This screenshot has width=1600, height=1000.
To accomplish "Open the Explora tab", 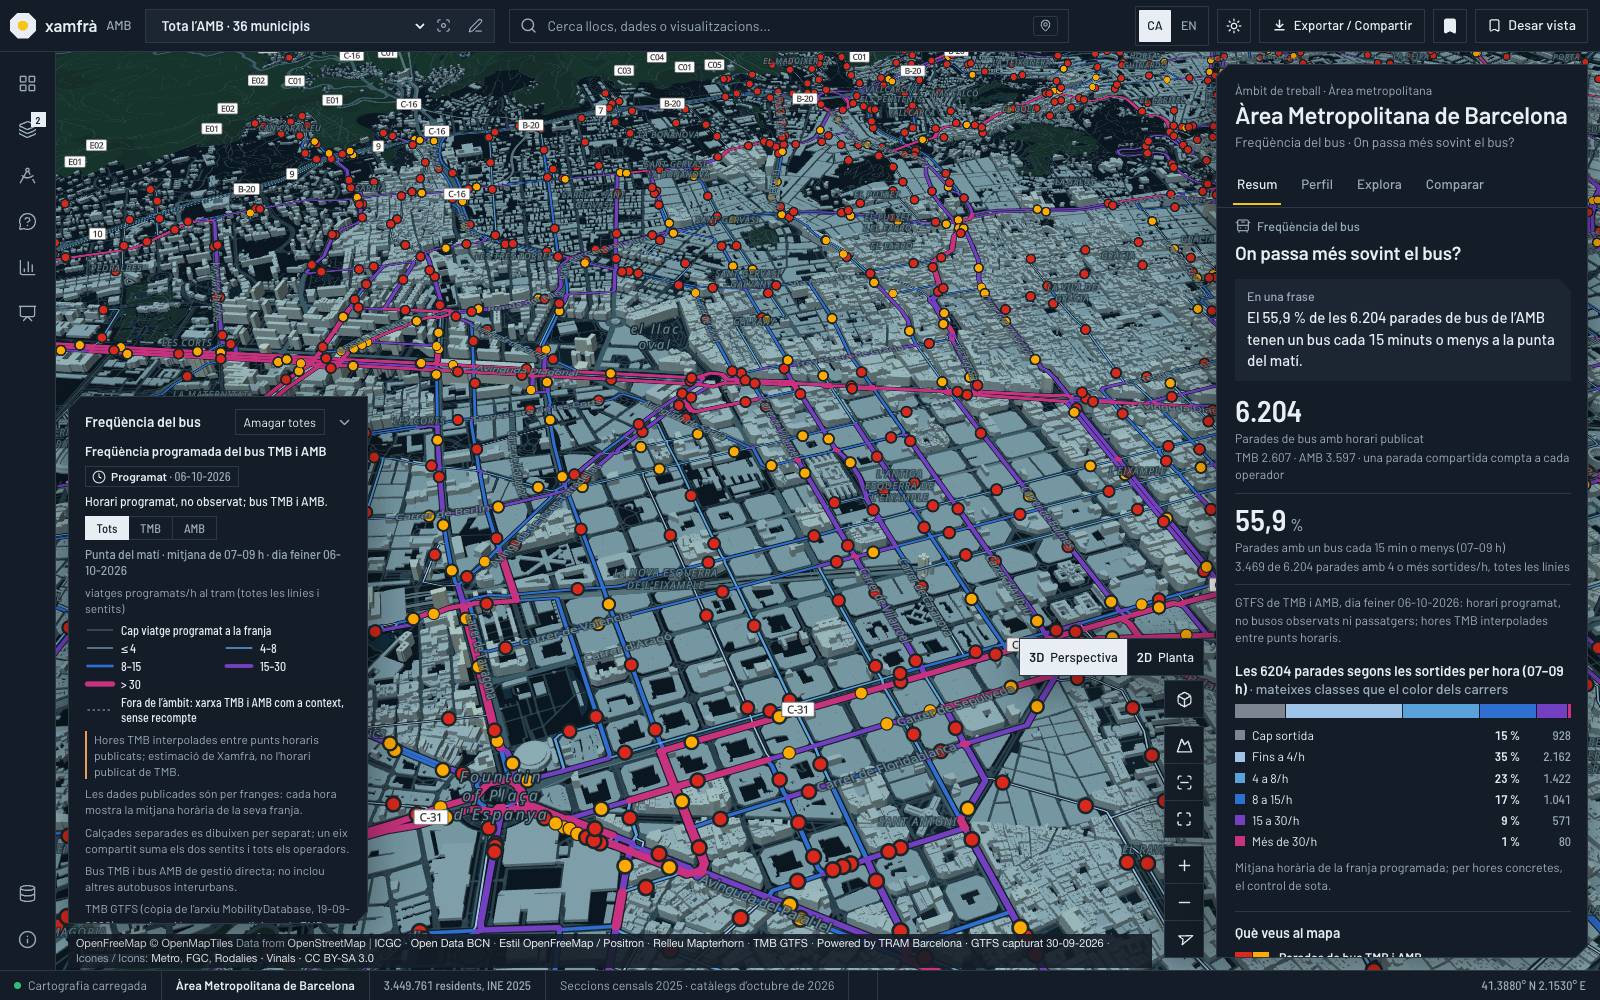I will 1379,184.
